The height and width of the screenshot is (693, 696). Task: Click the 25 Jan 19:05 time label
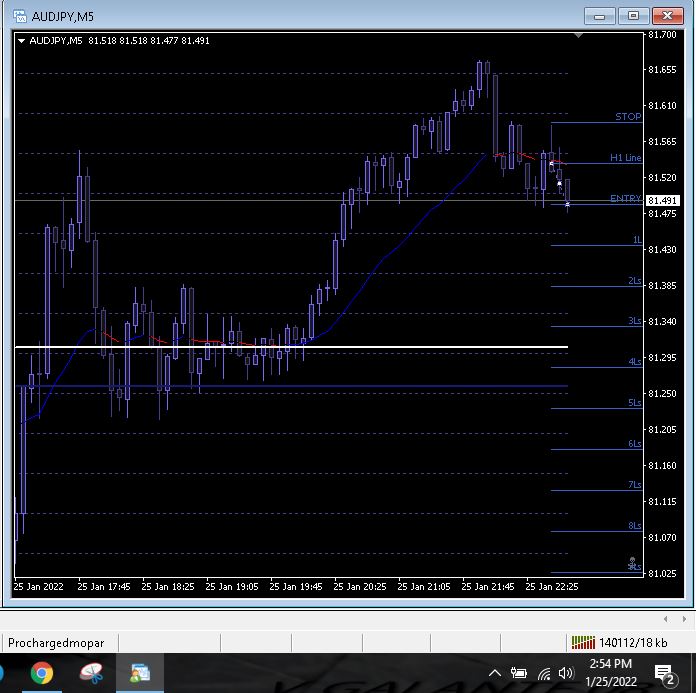point(232,586)
